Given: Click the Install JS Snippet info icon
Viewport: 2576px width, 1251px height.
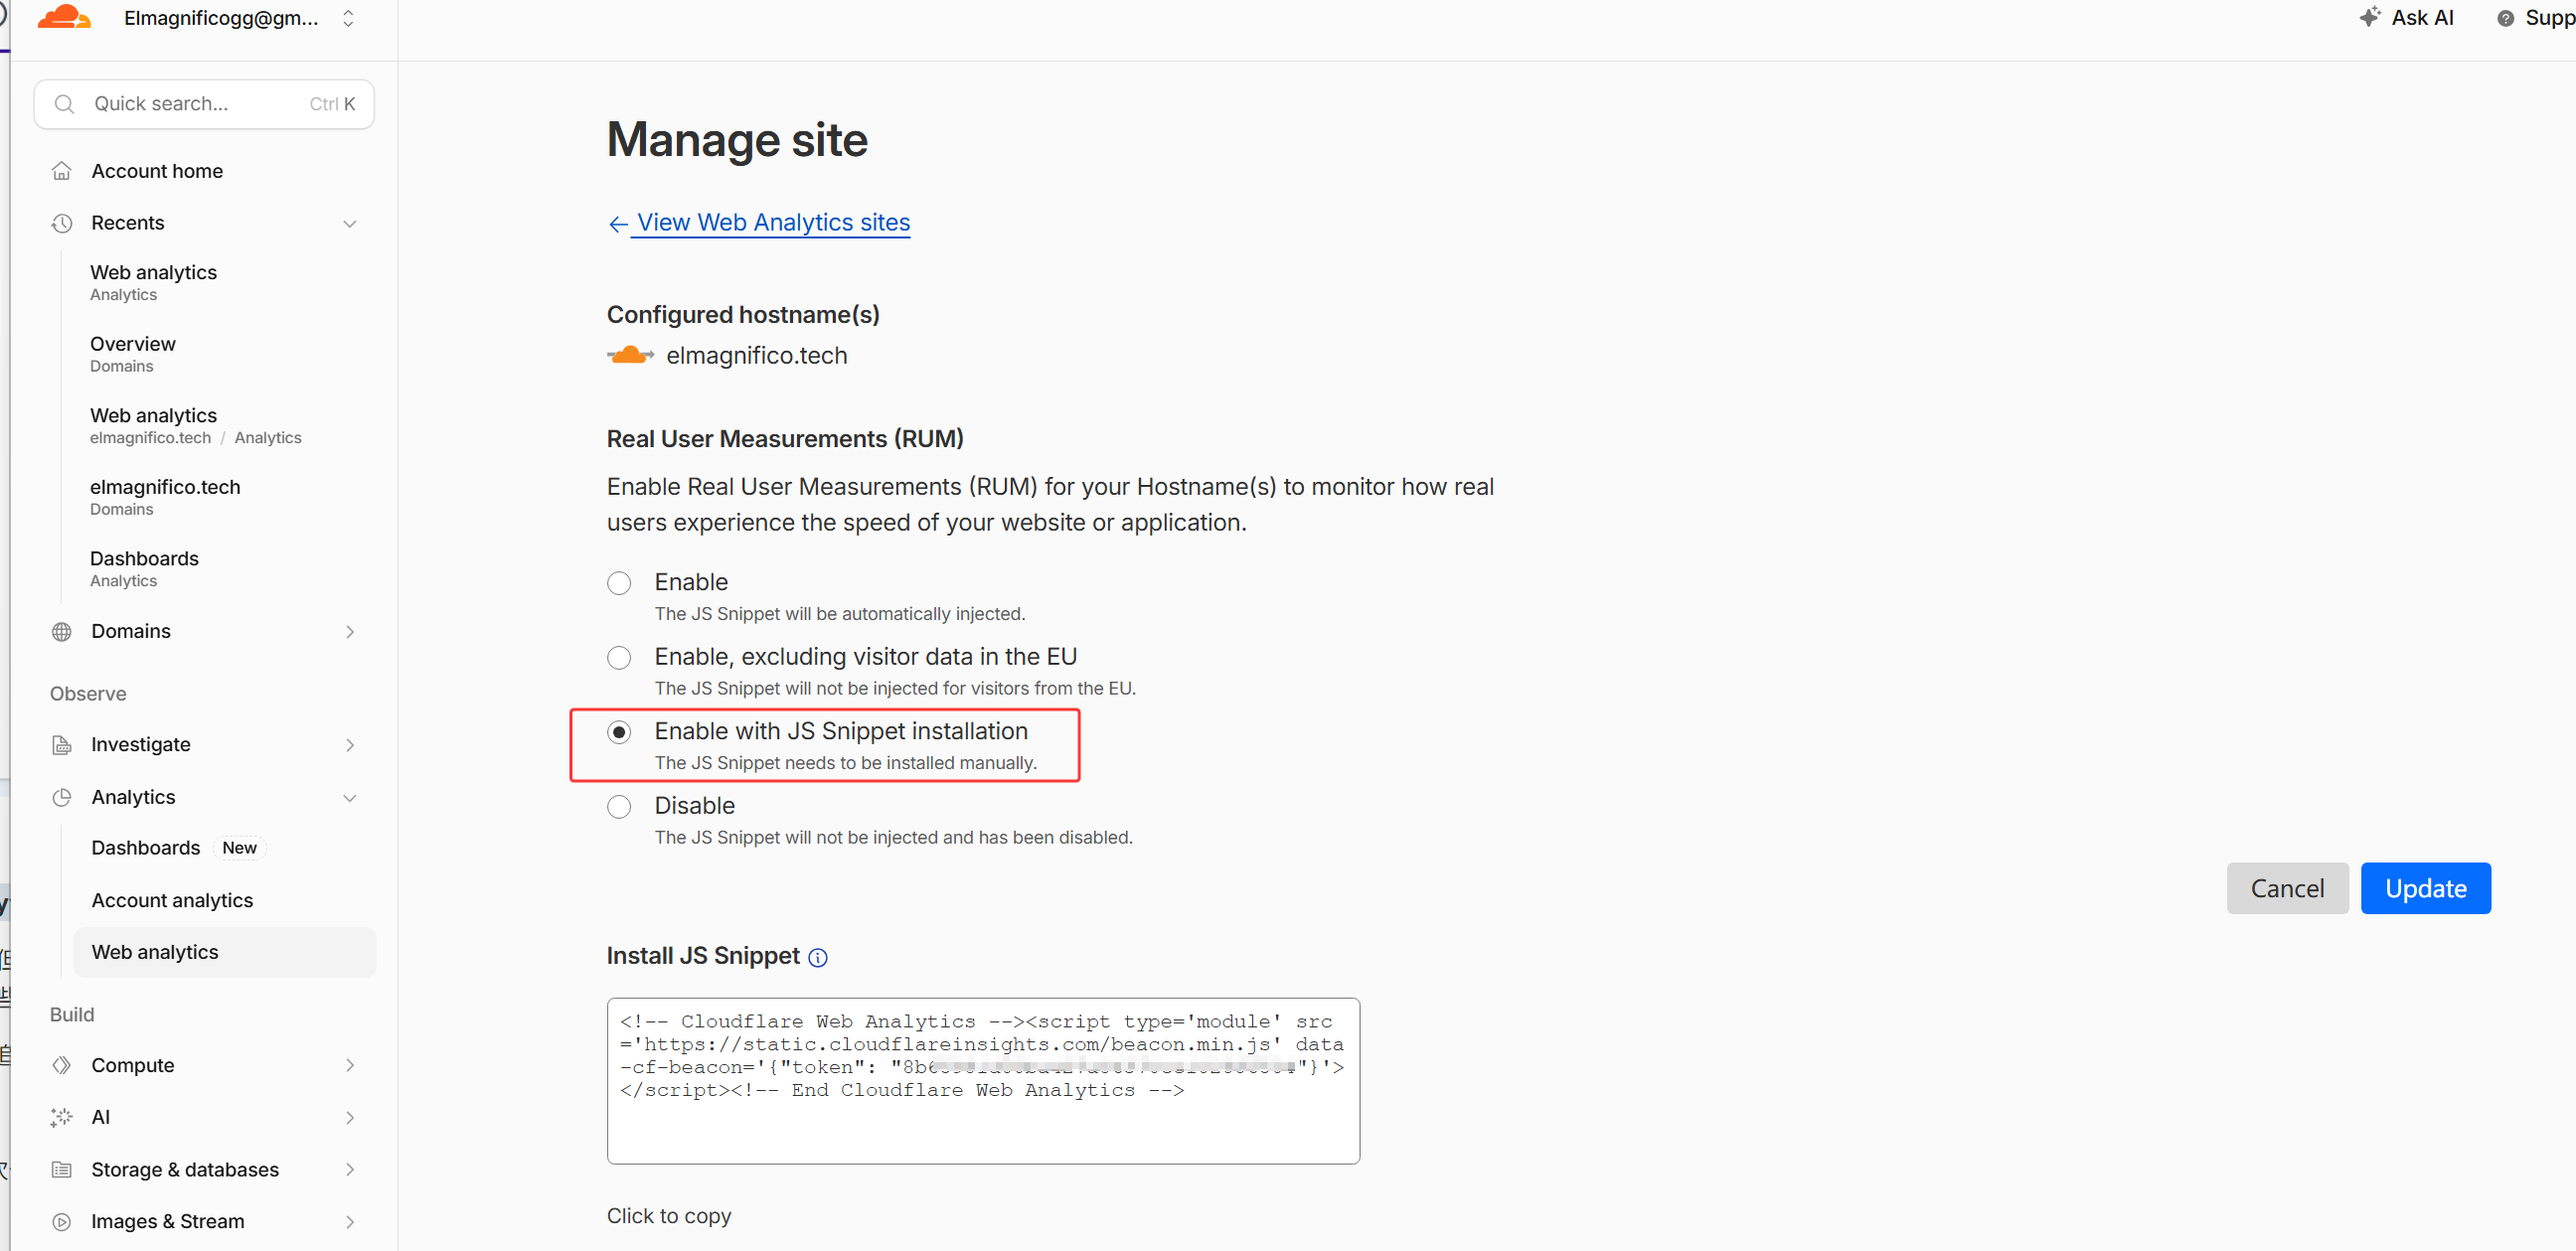Looking at the screenshot, I should click(x=818, y=957).
